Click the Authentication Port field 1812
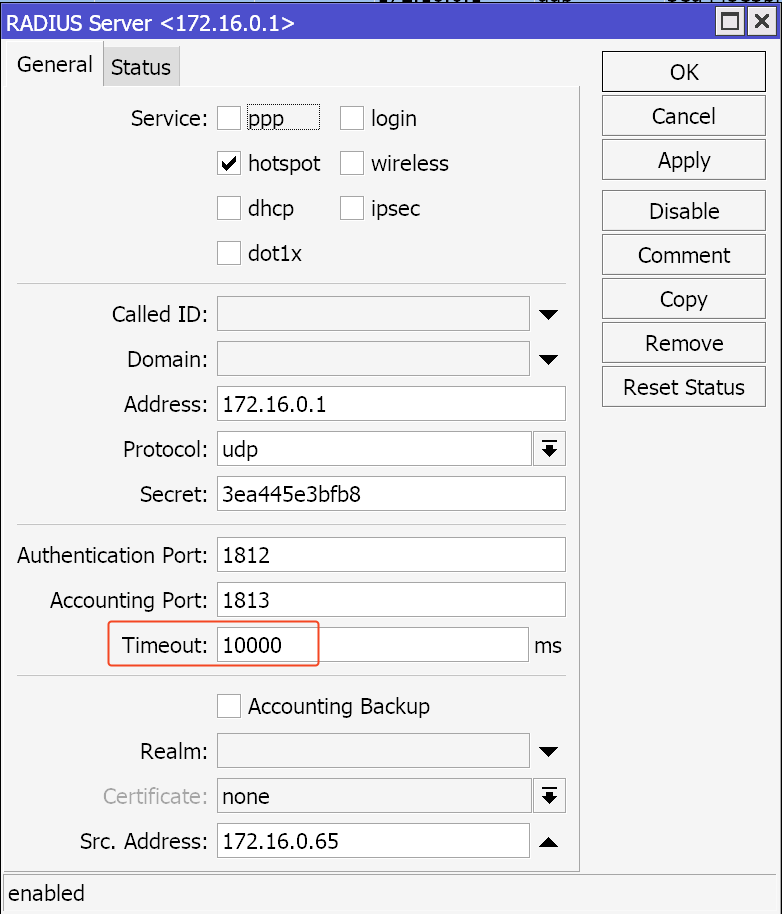Screen dimensions: 782x914 (x=391, y=555)
